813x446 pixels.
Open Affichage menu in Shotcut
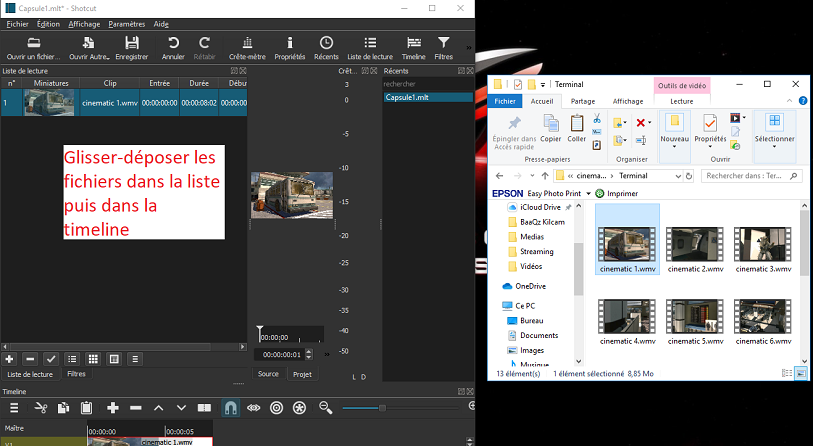click(x=84, y=24)
